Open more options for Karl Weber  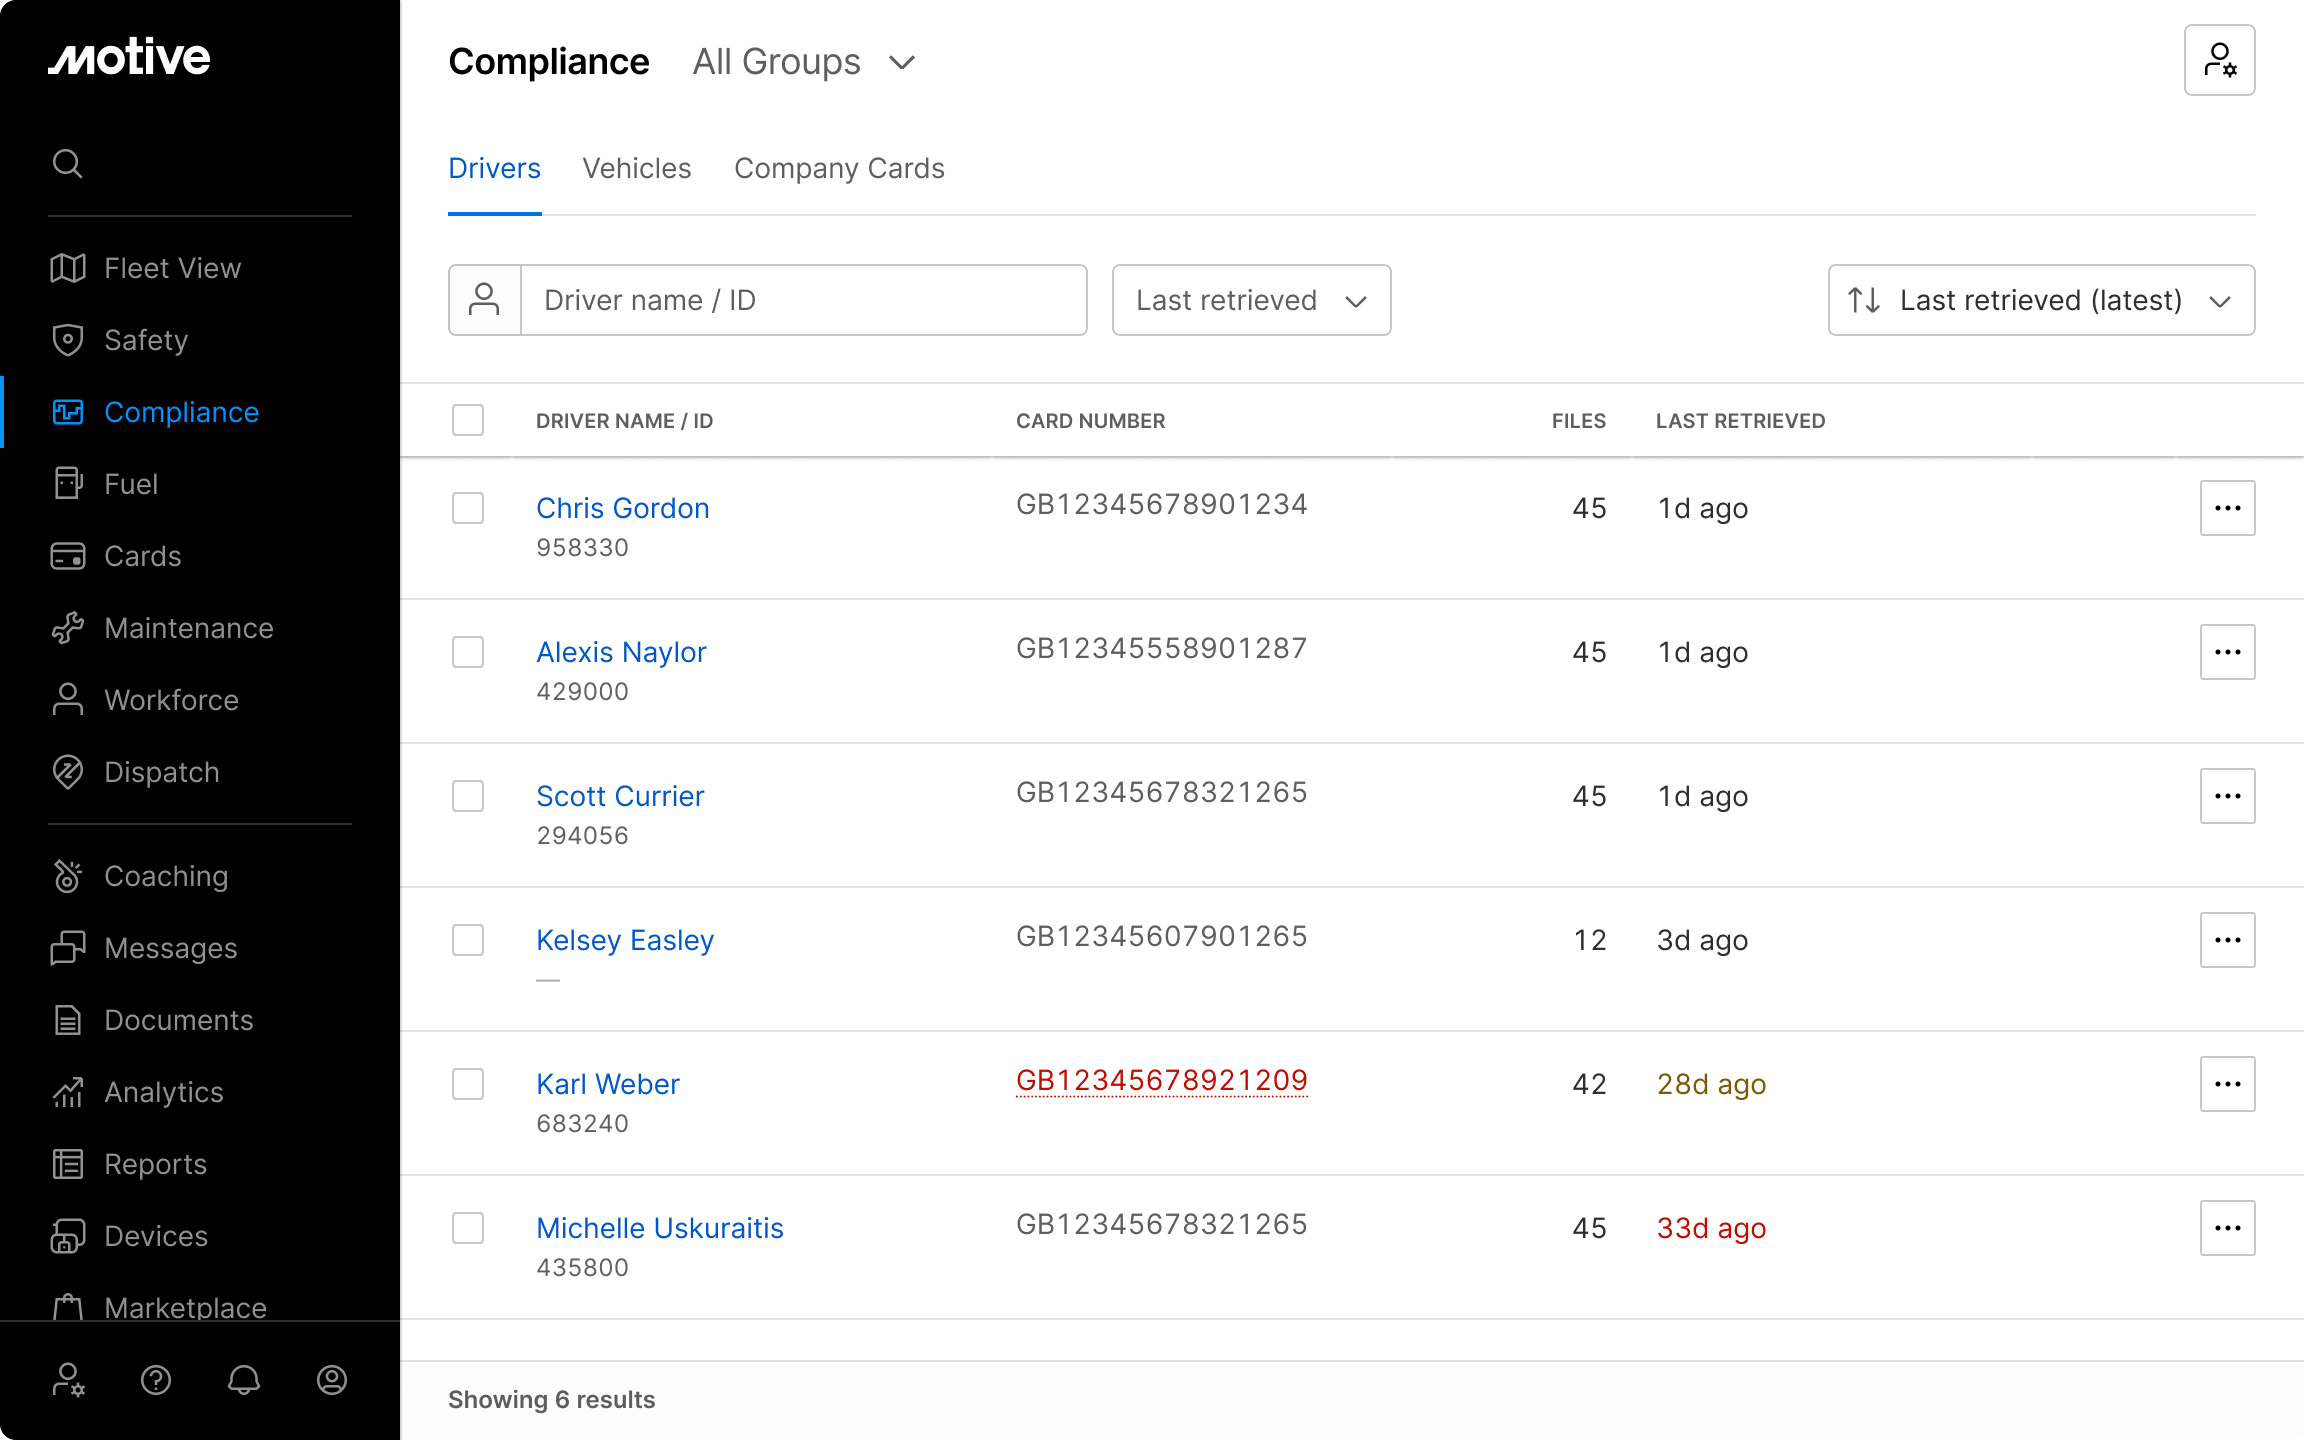point(2228,1084)
